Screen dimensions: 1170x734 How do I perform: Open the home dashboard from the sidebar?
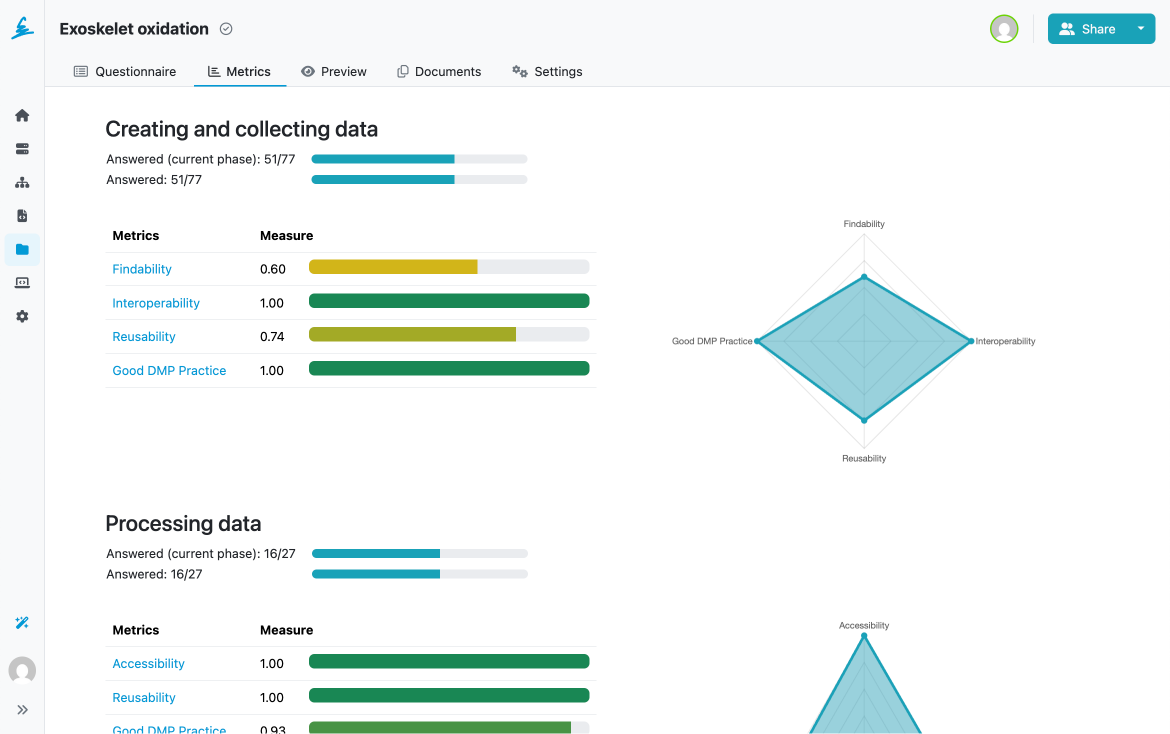pos(22,115)
